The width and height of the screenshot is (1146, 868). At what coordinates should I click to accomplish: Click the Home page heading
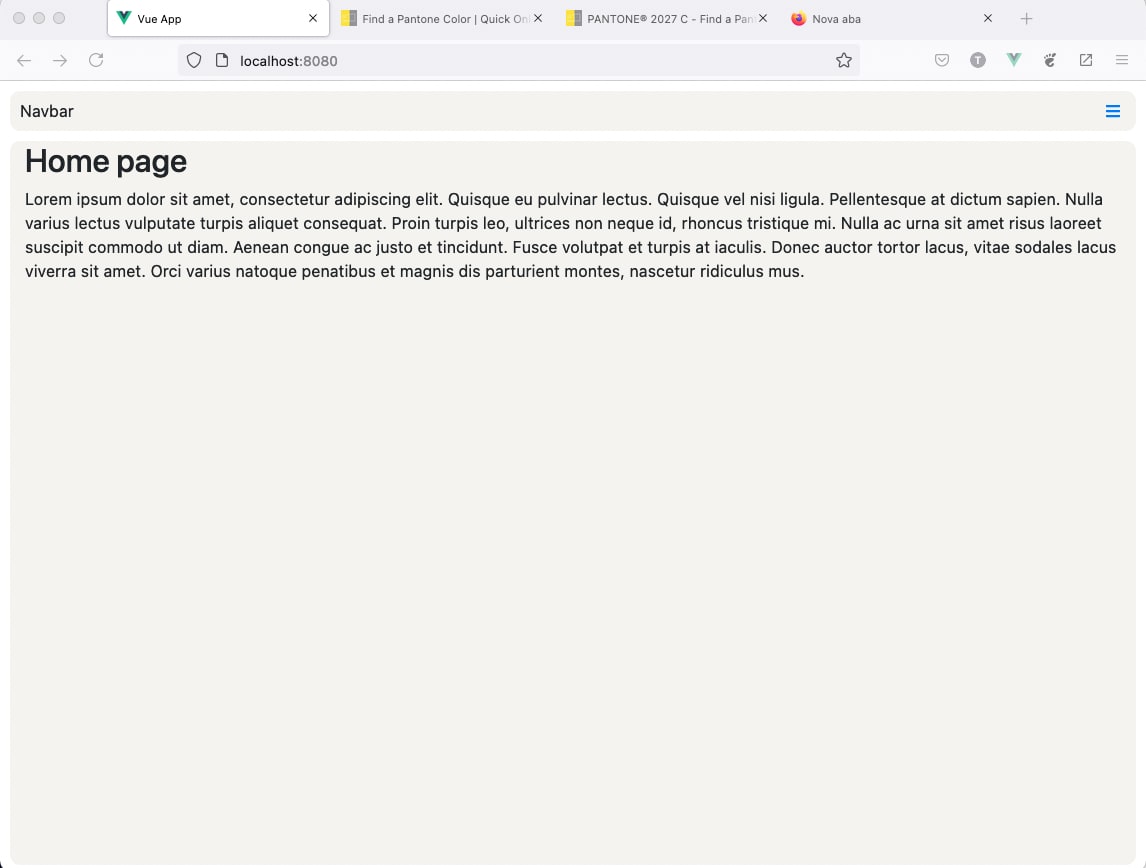pos(105,161)
